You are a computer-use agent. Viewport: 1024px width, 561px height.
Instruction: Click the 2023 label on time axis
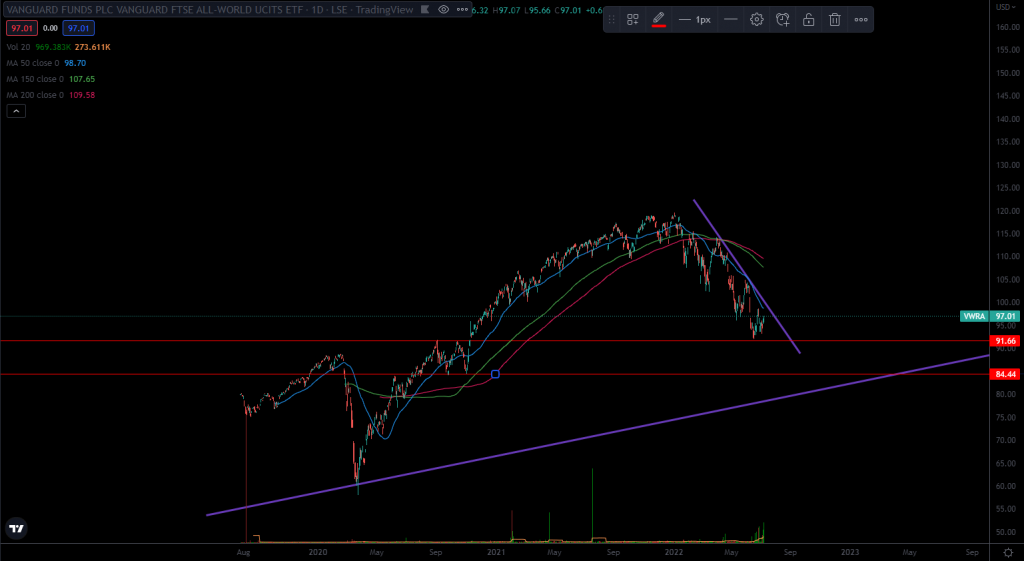point(850,553)
